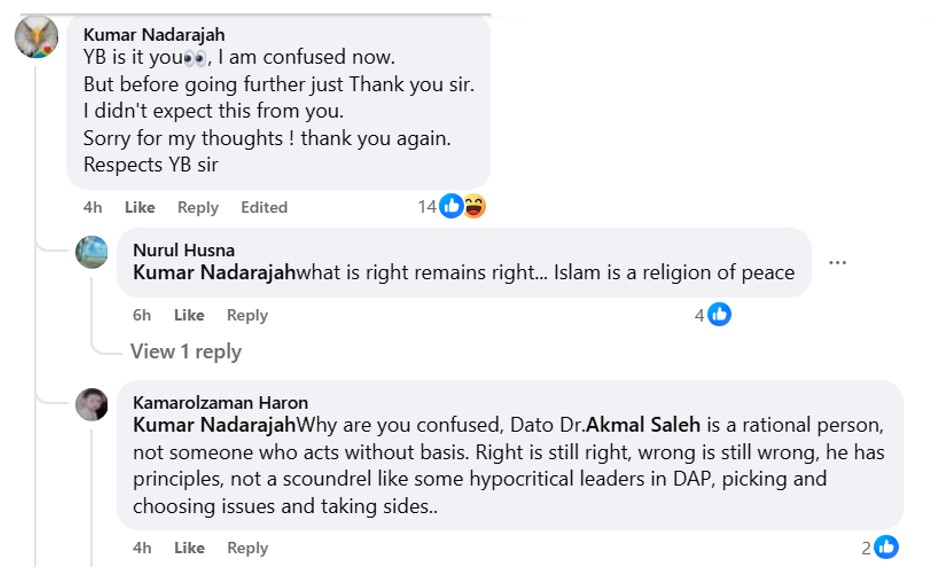This screenshot has width=949, height=576.
Task: Like Nurul Husna's comment
Action: pyautogui.click(x=189, y=315)
